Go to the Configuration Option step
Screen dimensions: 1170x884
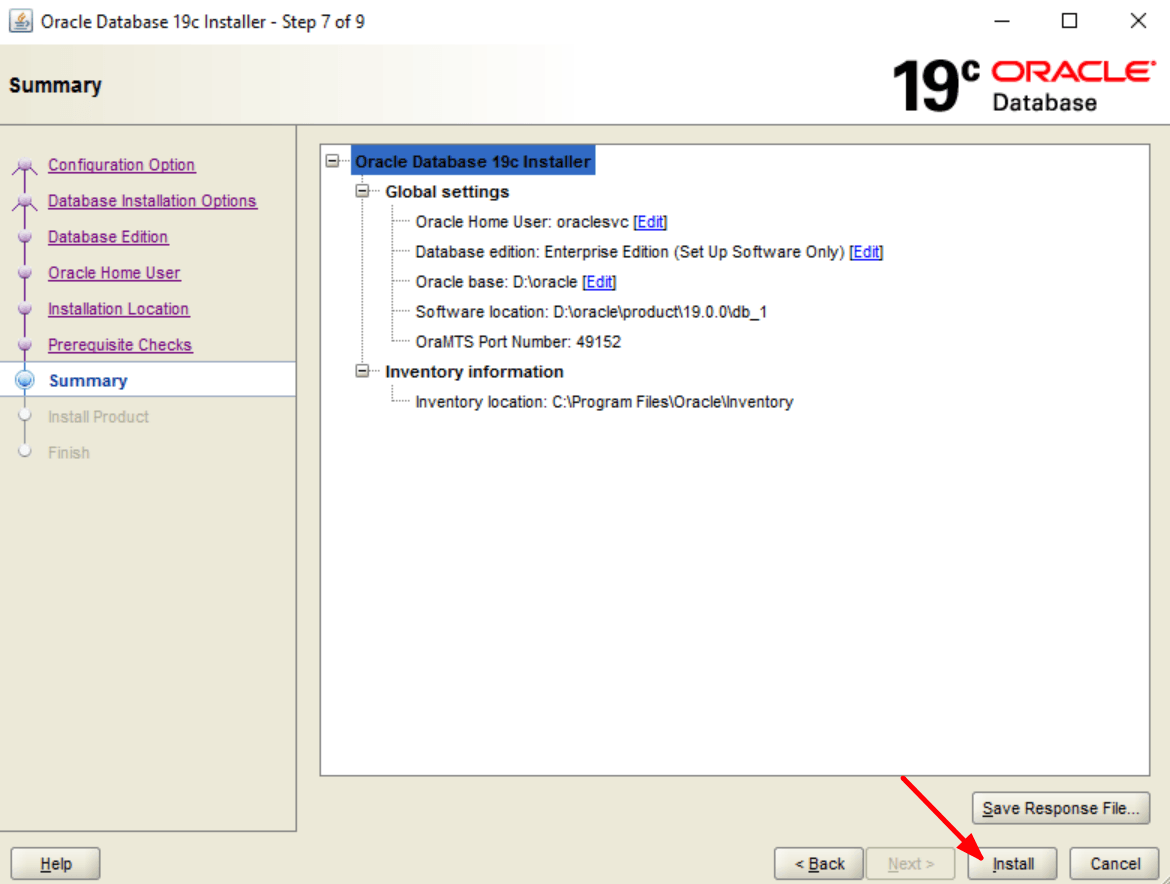pyautogui.click(x=122, y=165)
